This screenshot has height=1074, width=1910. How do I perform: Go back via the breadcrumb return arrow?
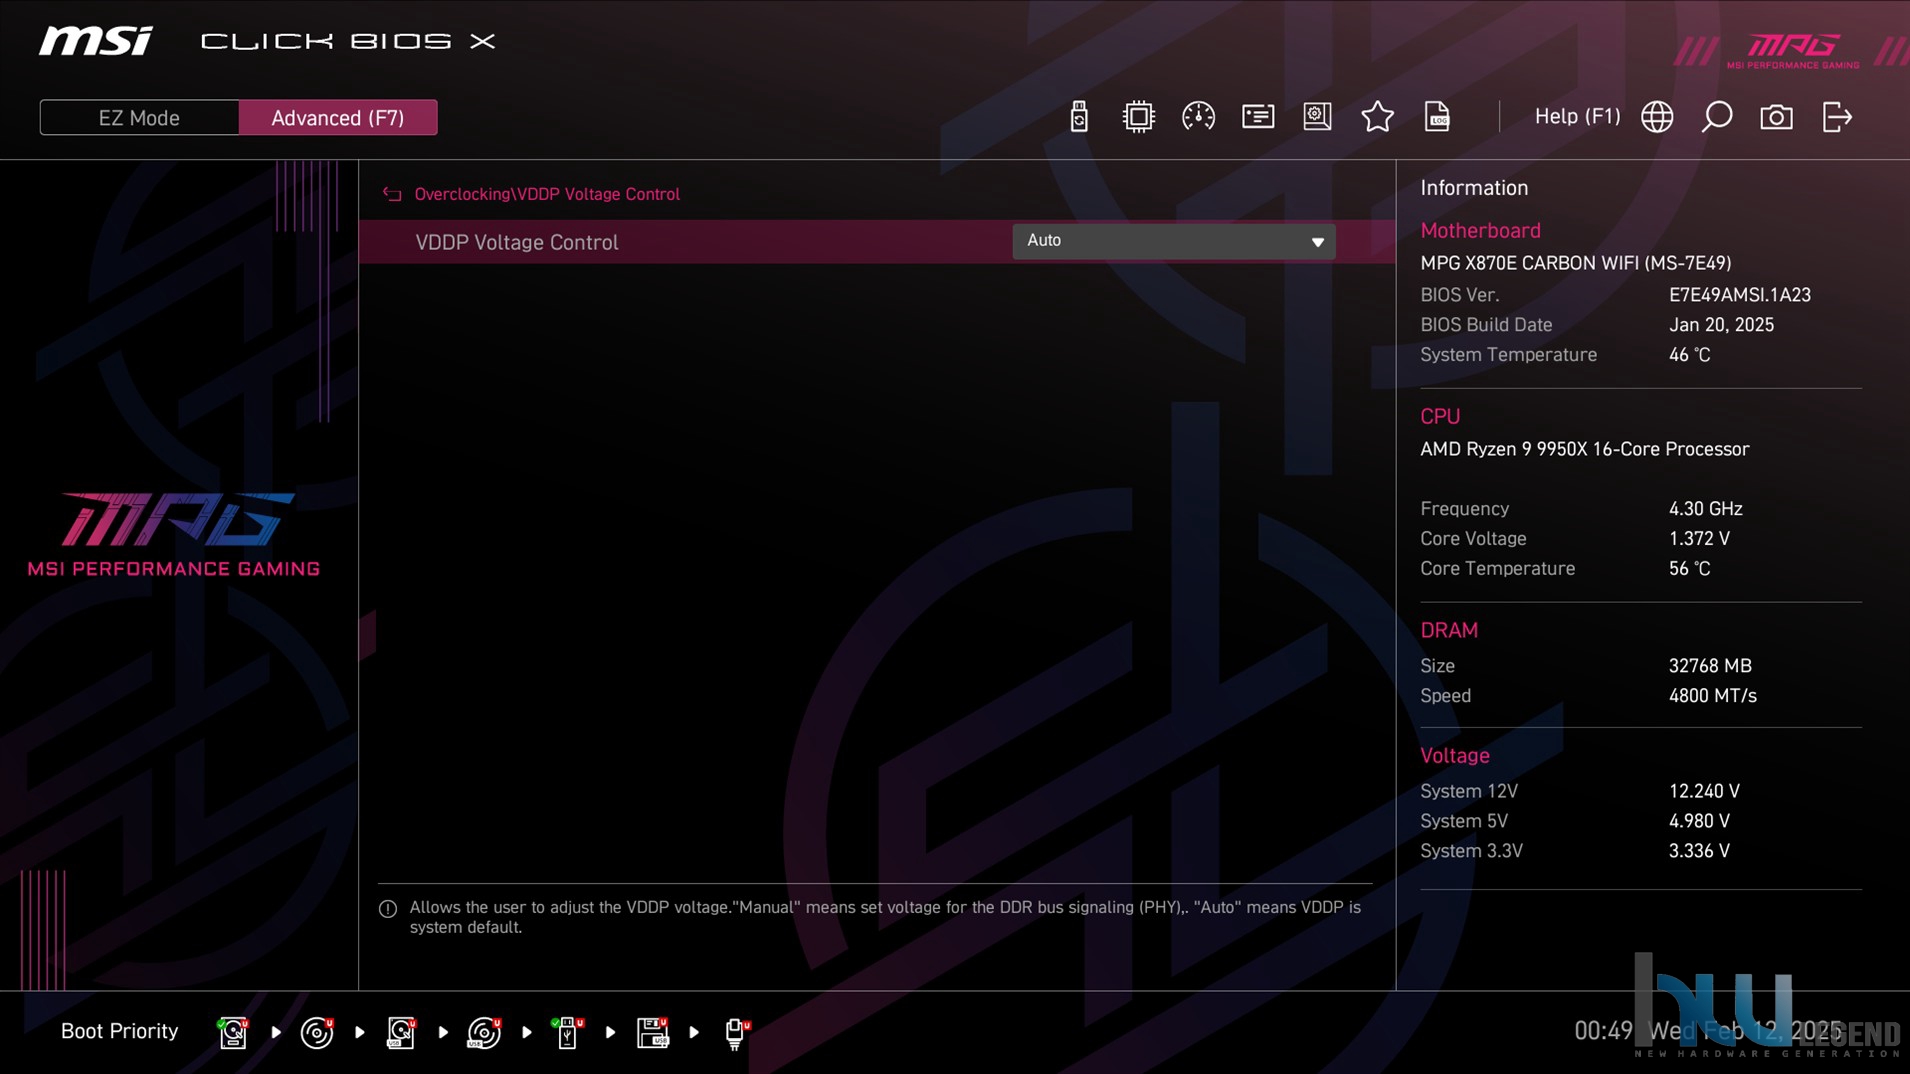coord(392,194)
